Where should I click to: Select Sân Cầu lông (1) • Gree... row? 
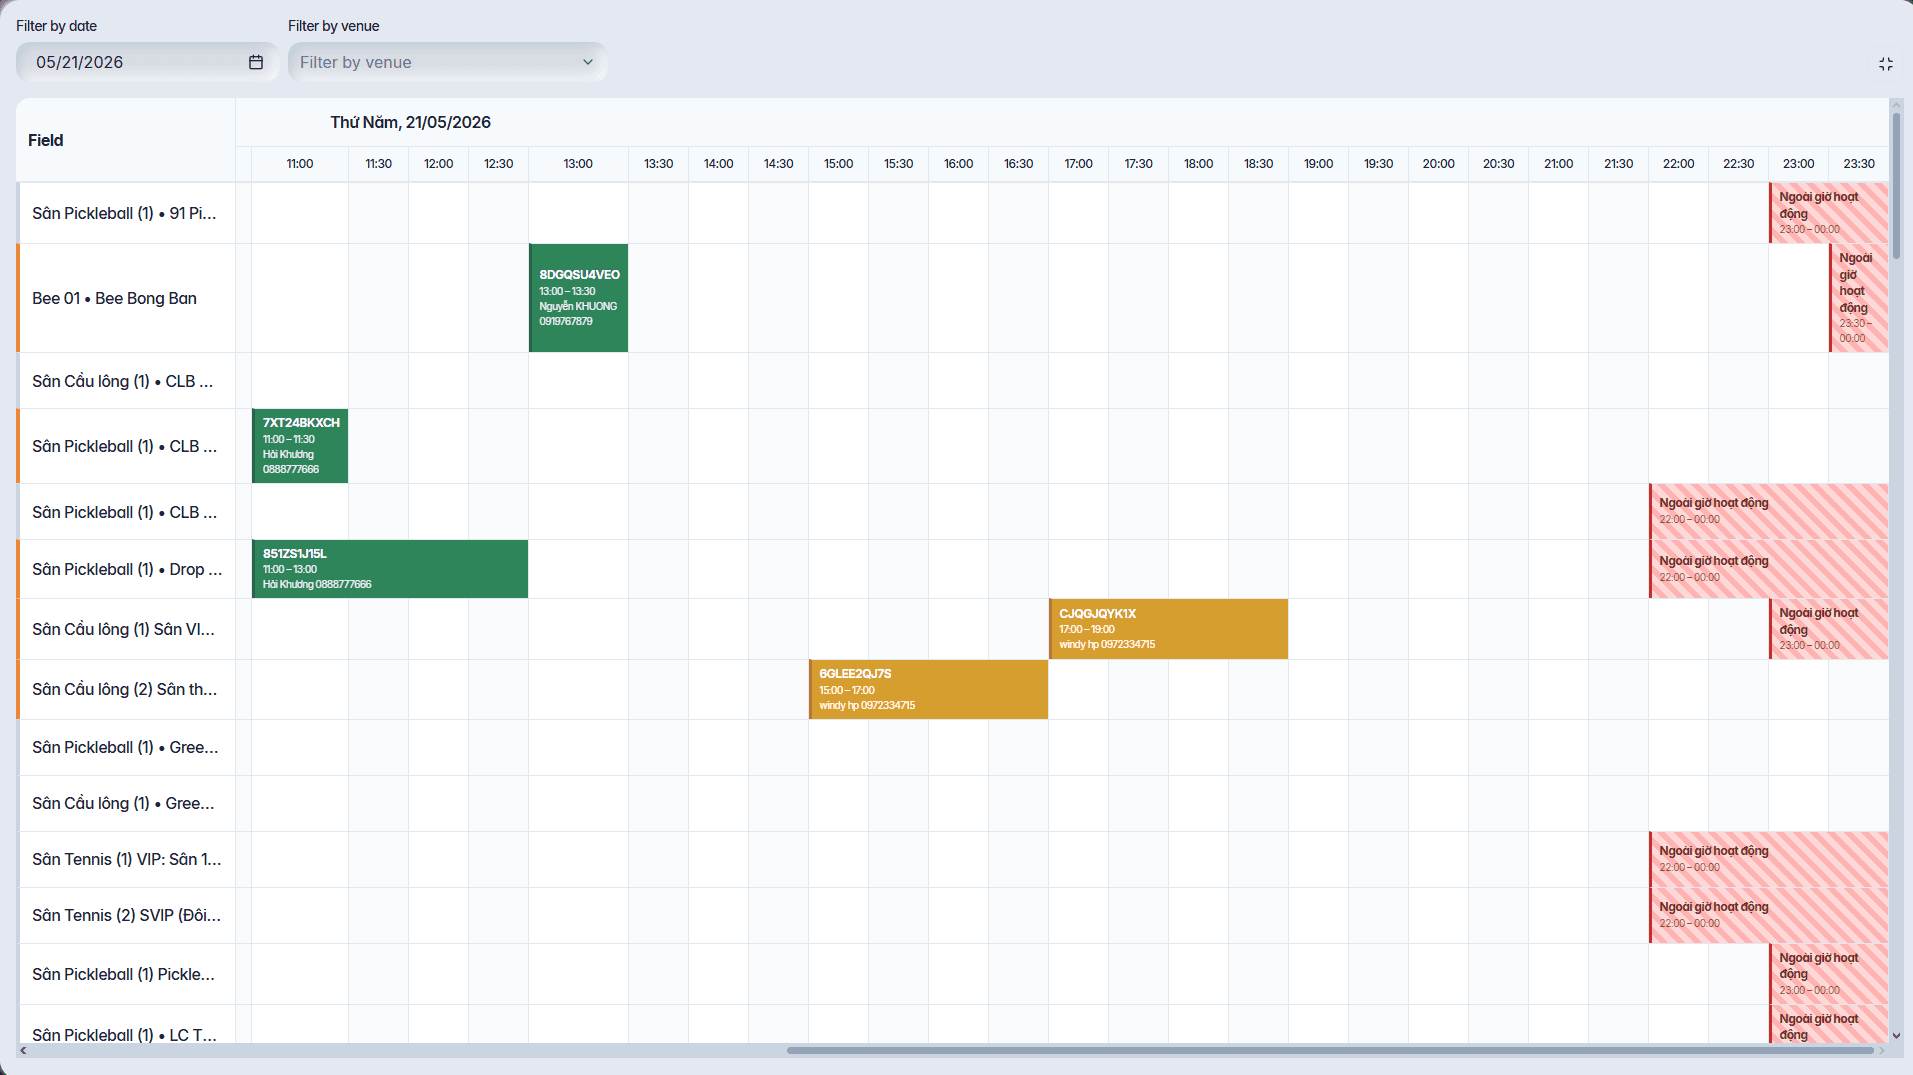(126, 803)
